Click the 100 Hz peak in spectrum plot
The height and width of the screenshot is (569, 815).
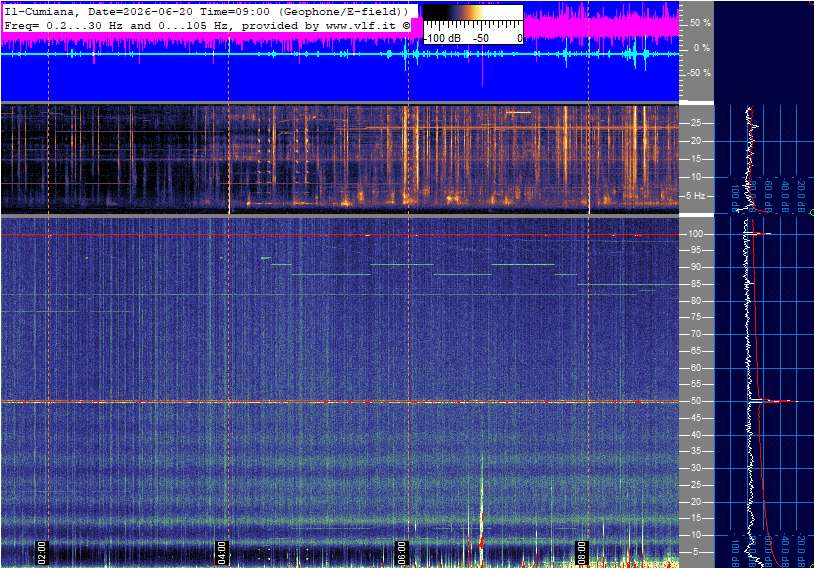[759, 234]
